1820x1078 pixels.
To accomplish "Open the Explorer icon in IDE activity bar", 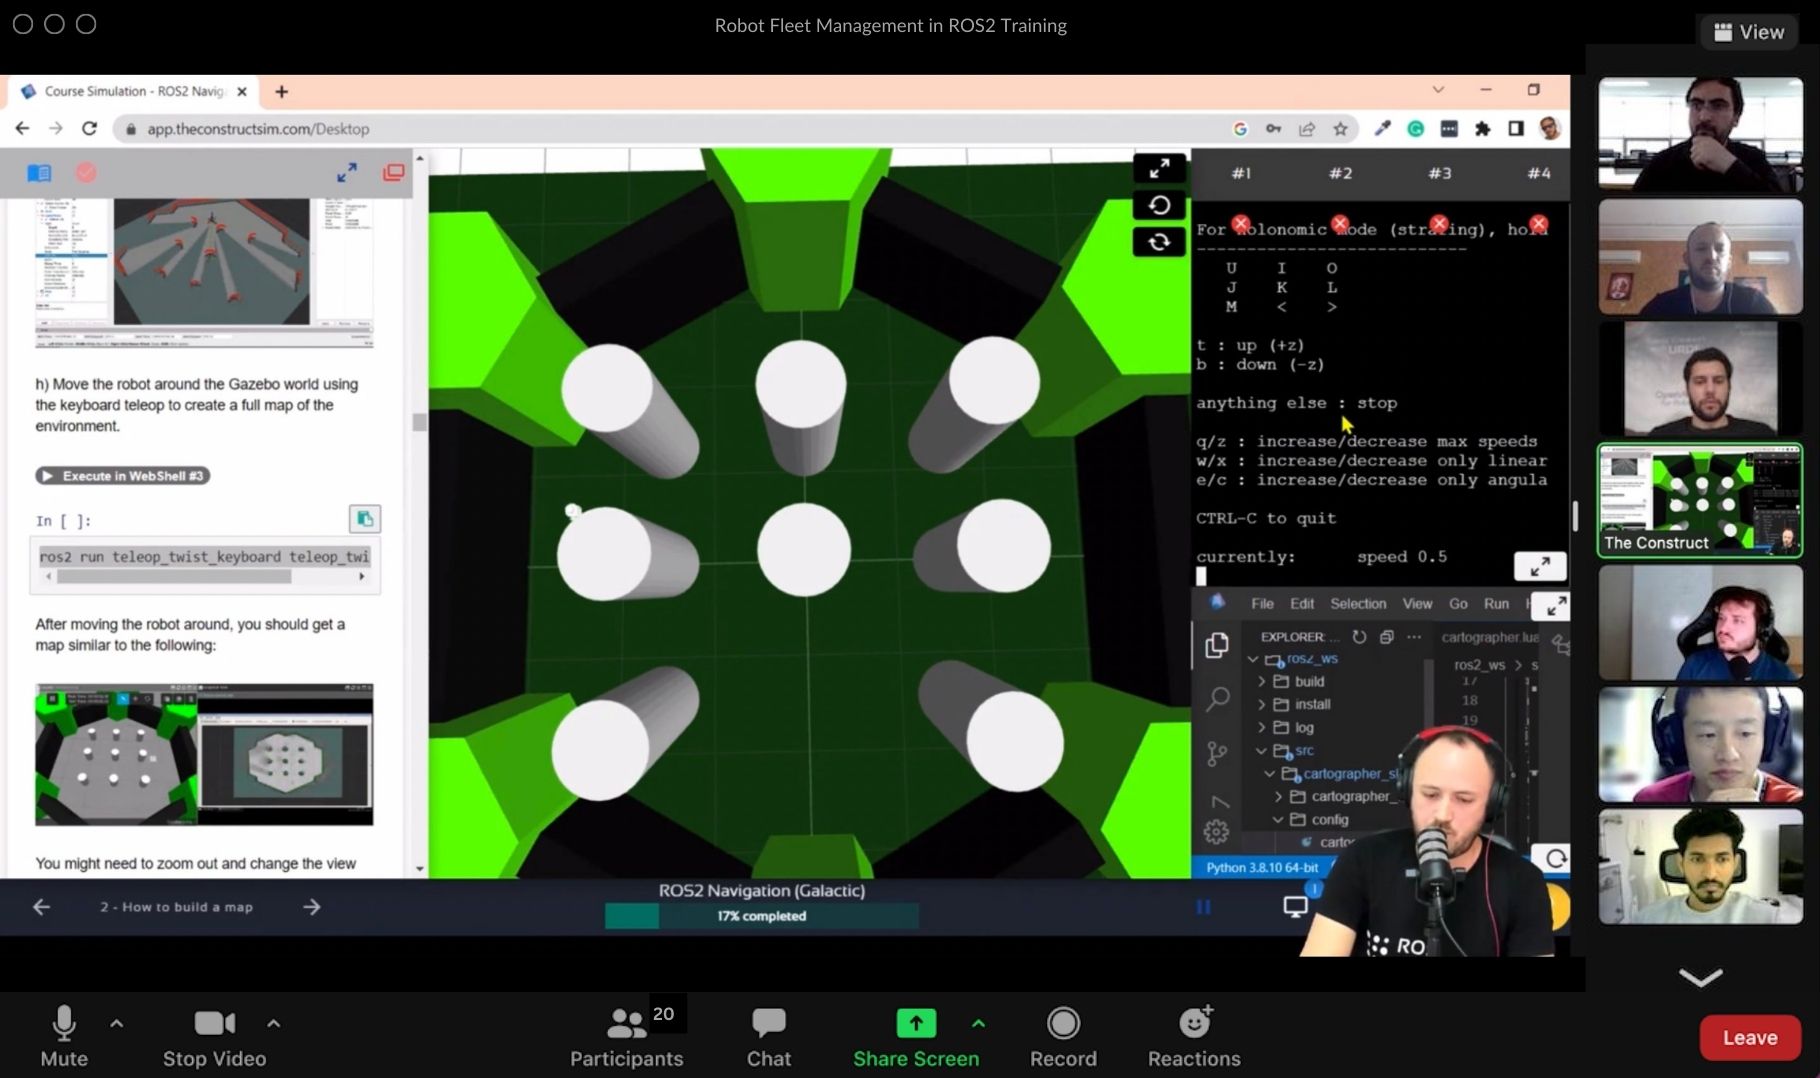I will click(1217, 646).
